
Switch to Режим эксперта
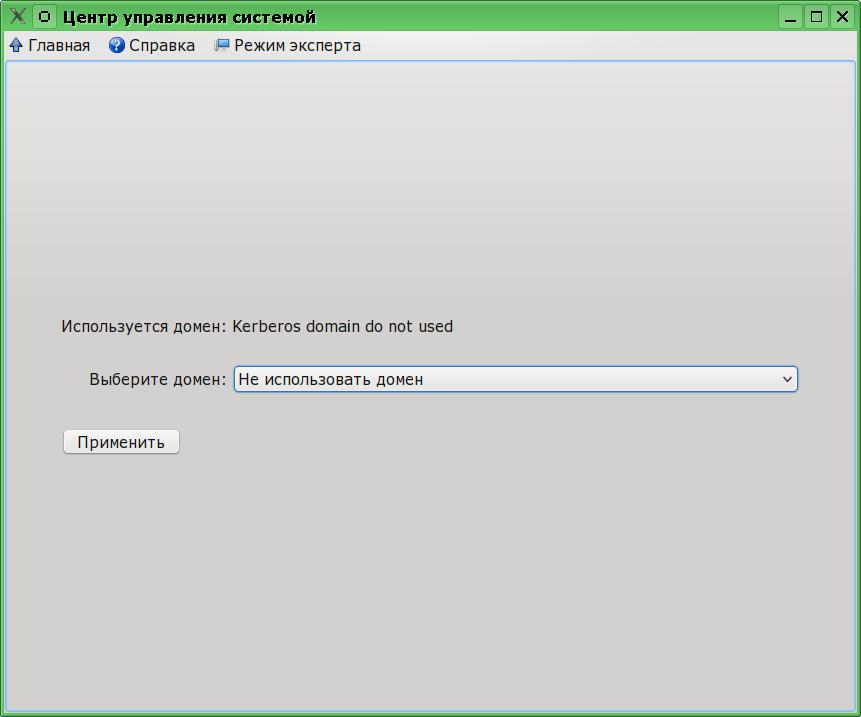coord(297,45)
